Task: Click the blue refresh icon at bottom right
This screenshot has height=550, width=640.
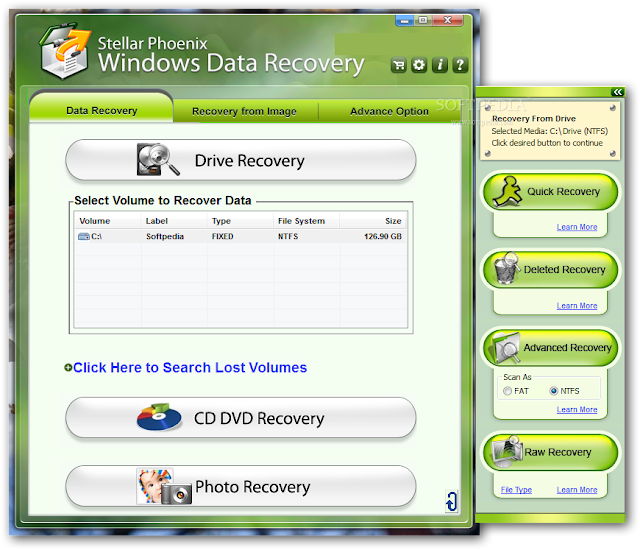Action: [451, 501]
